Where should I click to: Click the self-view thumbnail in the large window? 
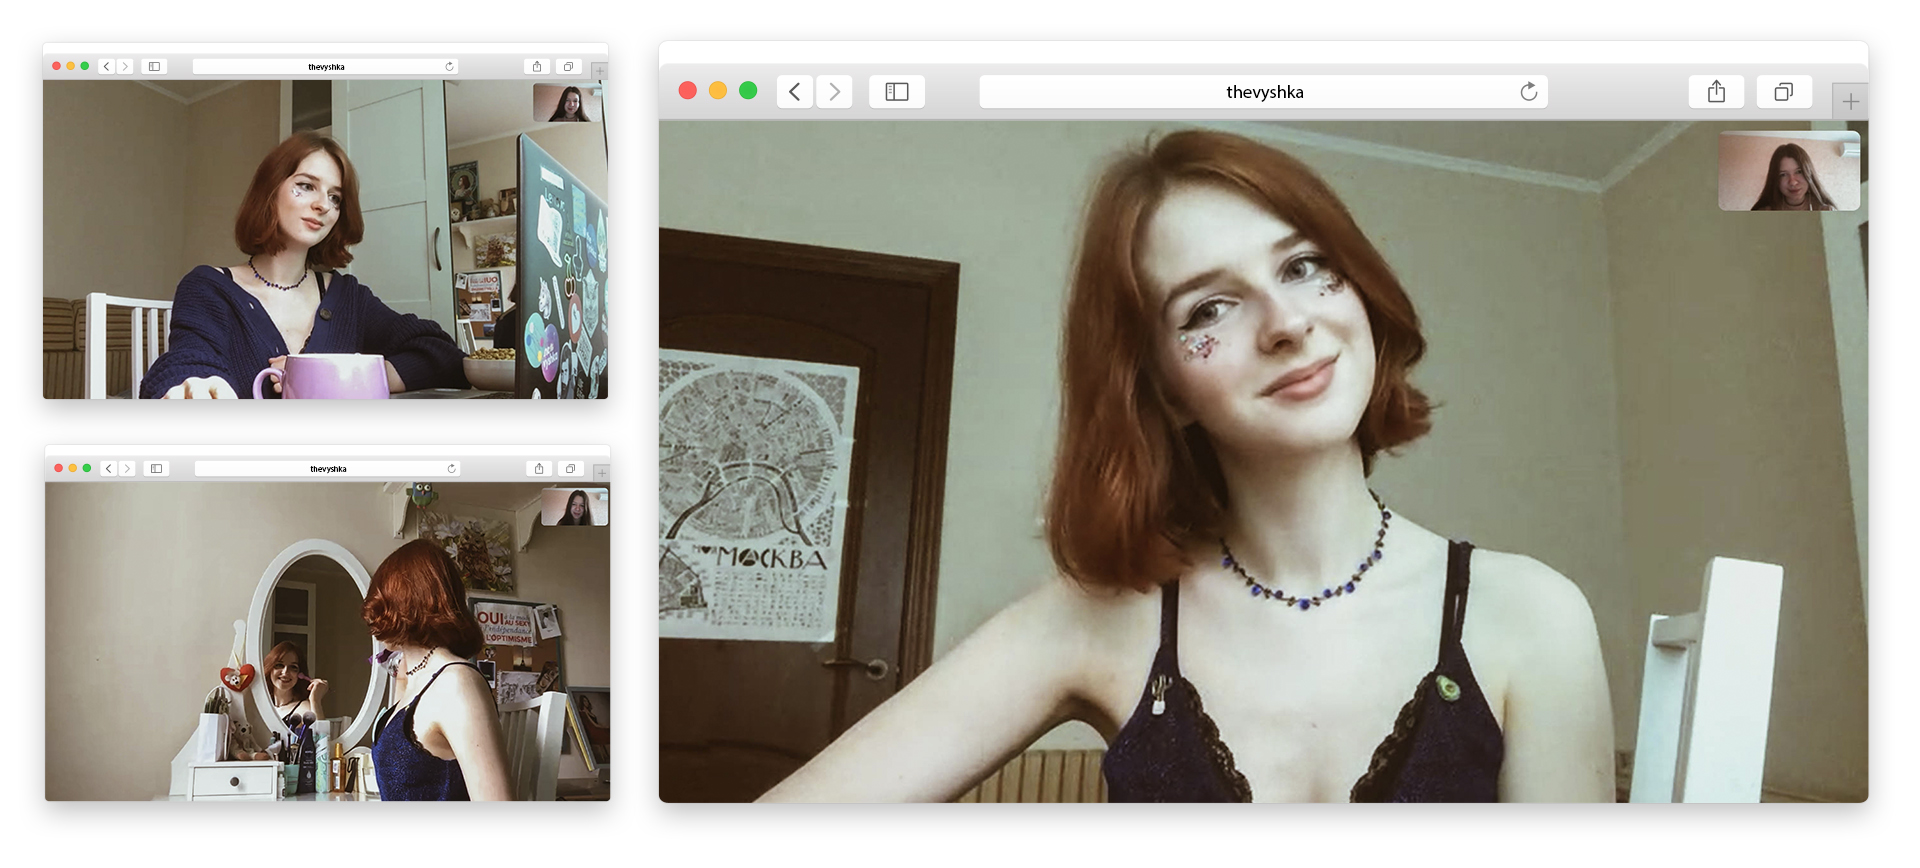click(x=1788, y=171)
